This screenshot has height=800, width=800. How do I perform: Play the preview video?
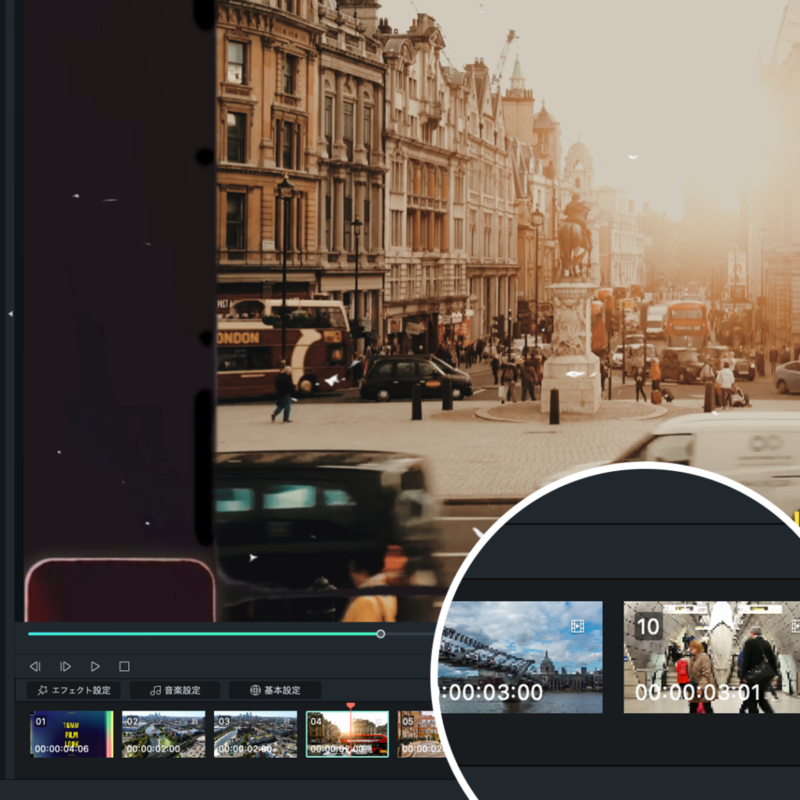(x=95, y=666)
